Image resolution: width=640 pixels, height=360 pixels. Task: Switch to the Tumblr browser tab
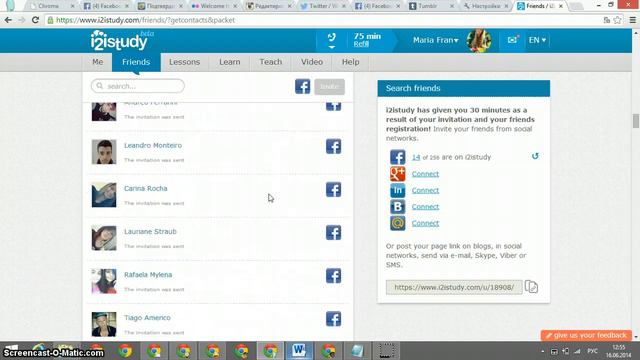tap(431, 6)
